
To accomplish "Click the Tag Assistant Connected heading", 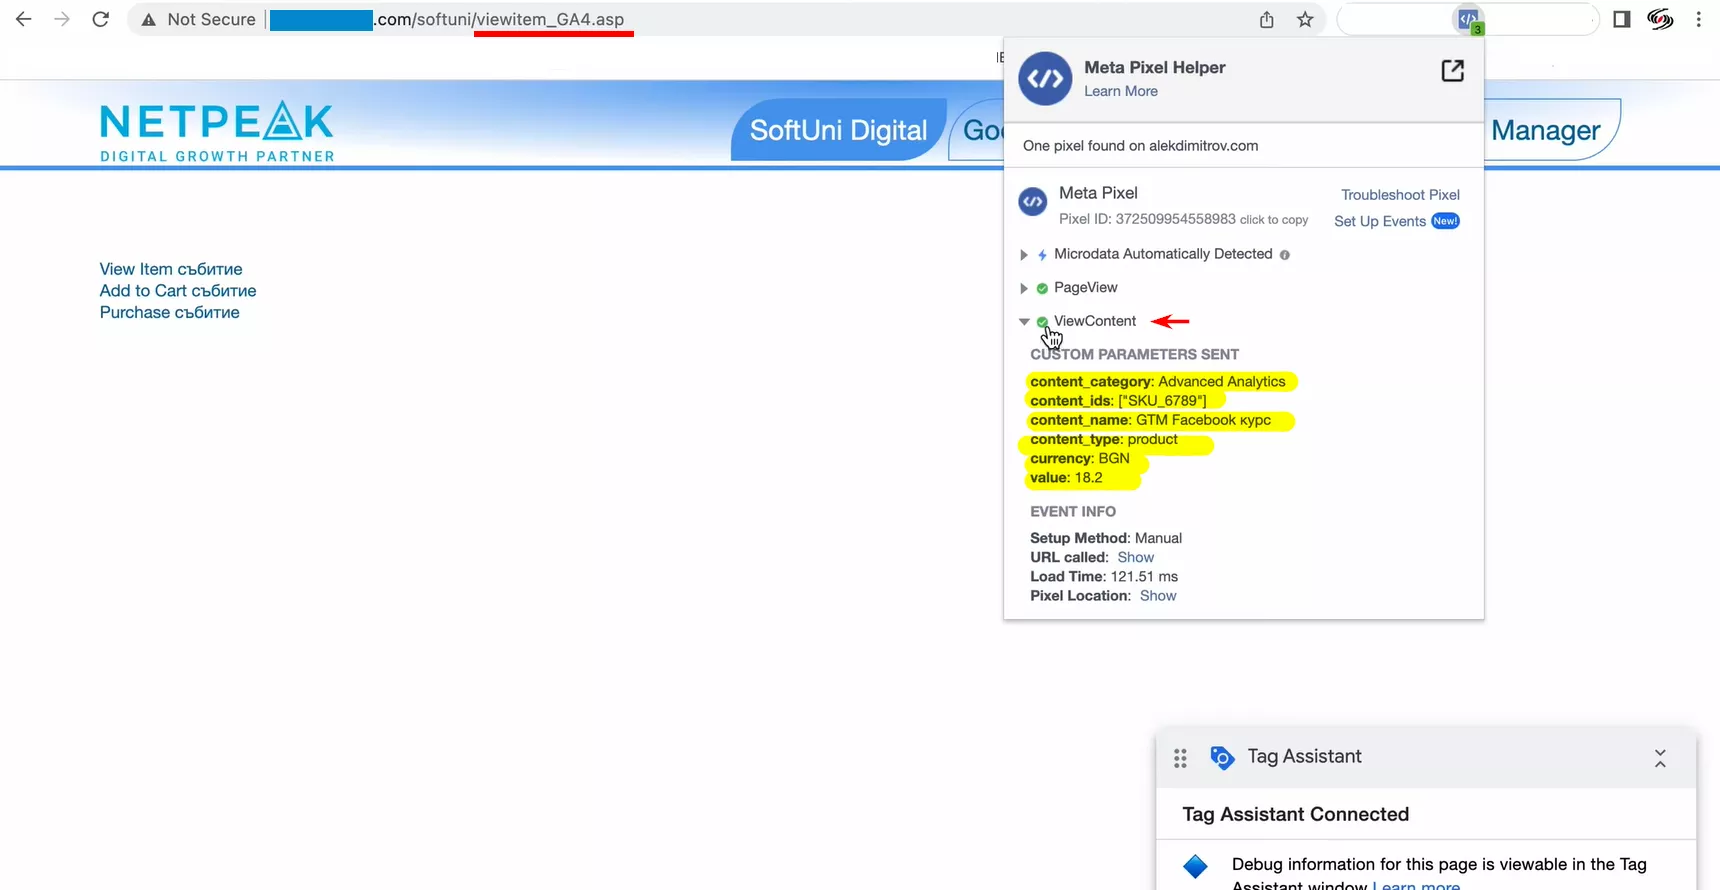I will [1296, 814].
